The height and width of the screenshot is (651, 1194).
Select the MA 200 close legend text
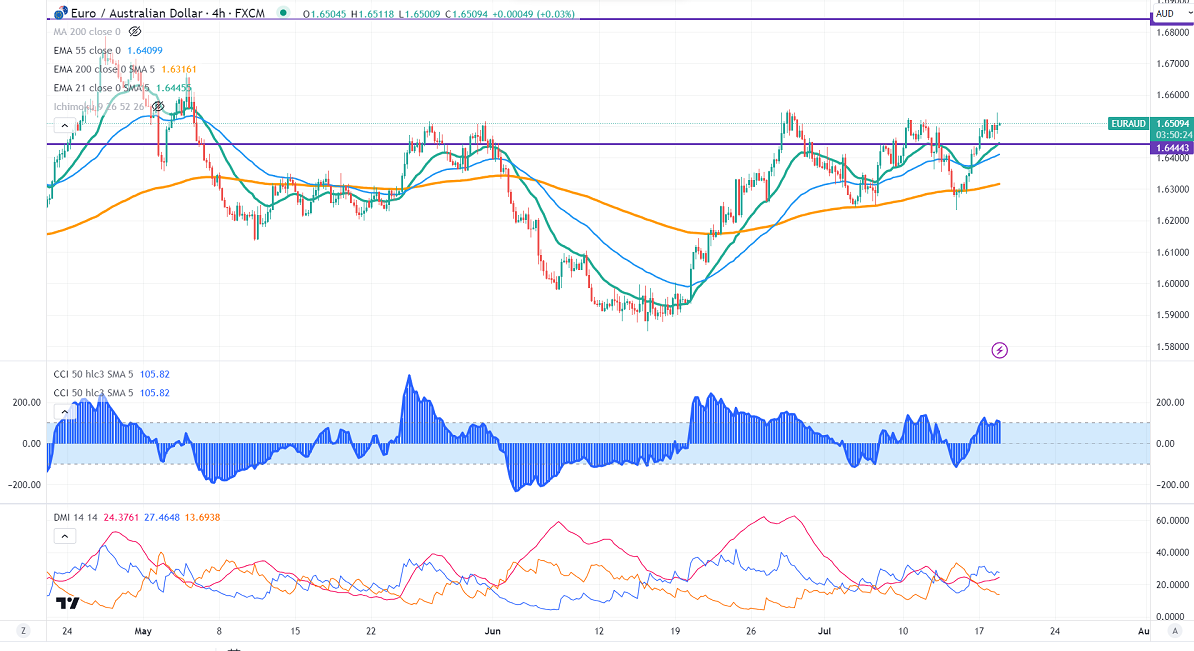(x=87, y=32)
